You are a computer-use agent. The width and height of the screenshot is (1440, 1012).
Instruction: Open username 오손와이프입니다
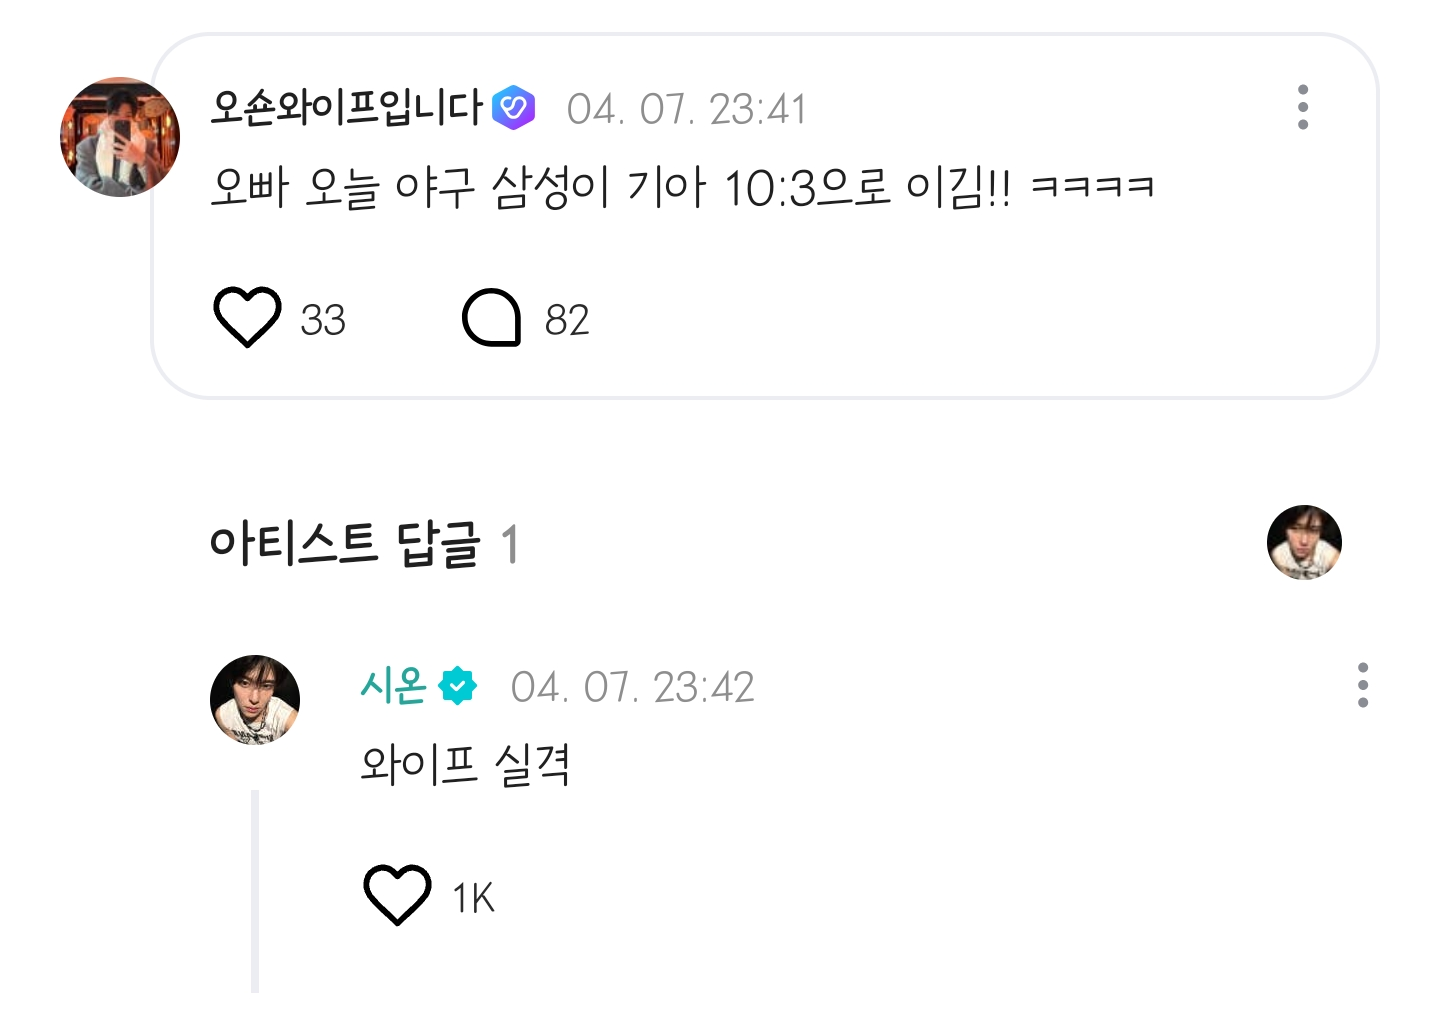(347, 108)
